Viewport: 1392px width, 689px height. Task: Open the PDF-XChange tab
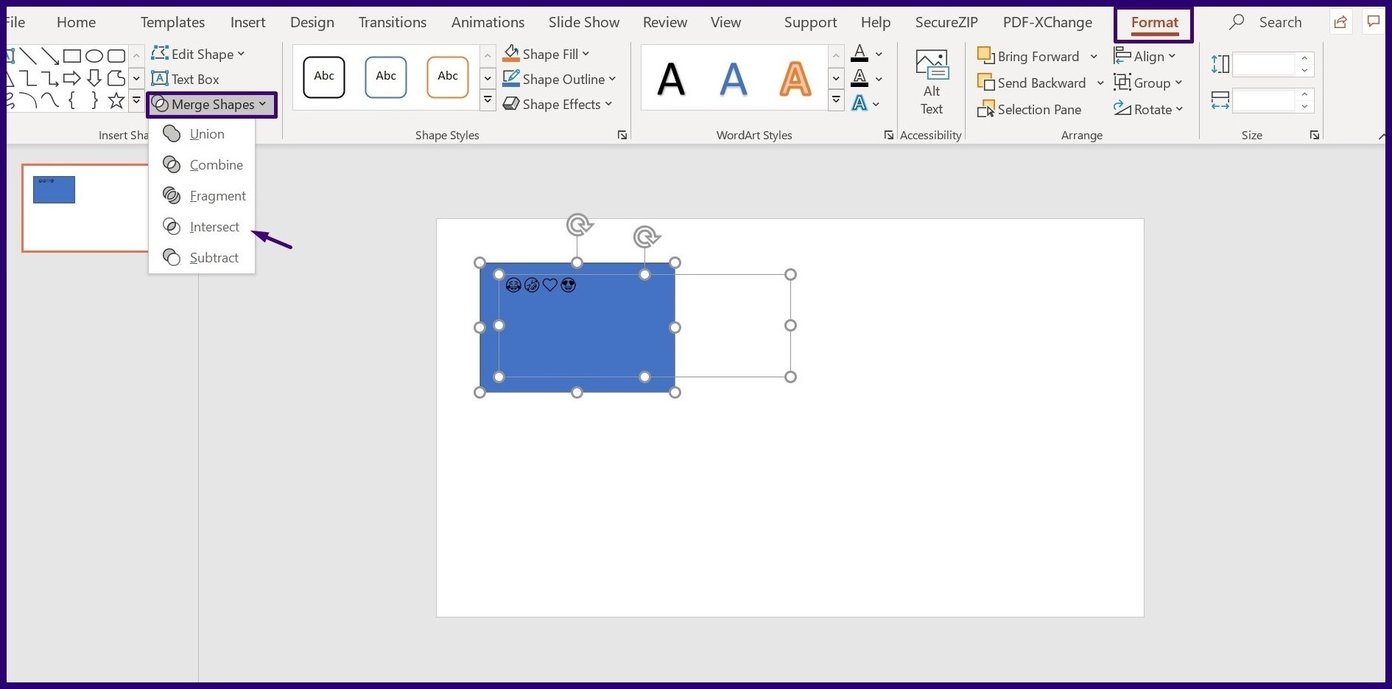coord(1048,22)
